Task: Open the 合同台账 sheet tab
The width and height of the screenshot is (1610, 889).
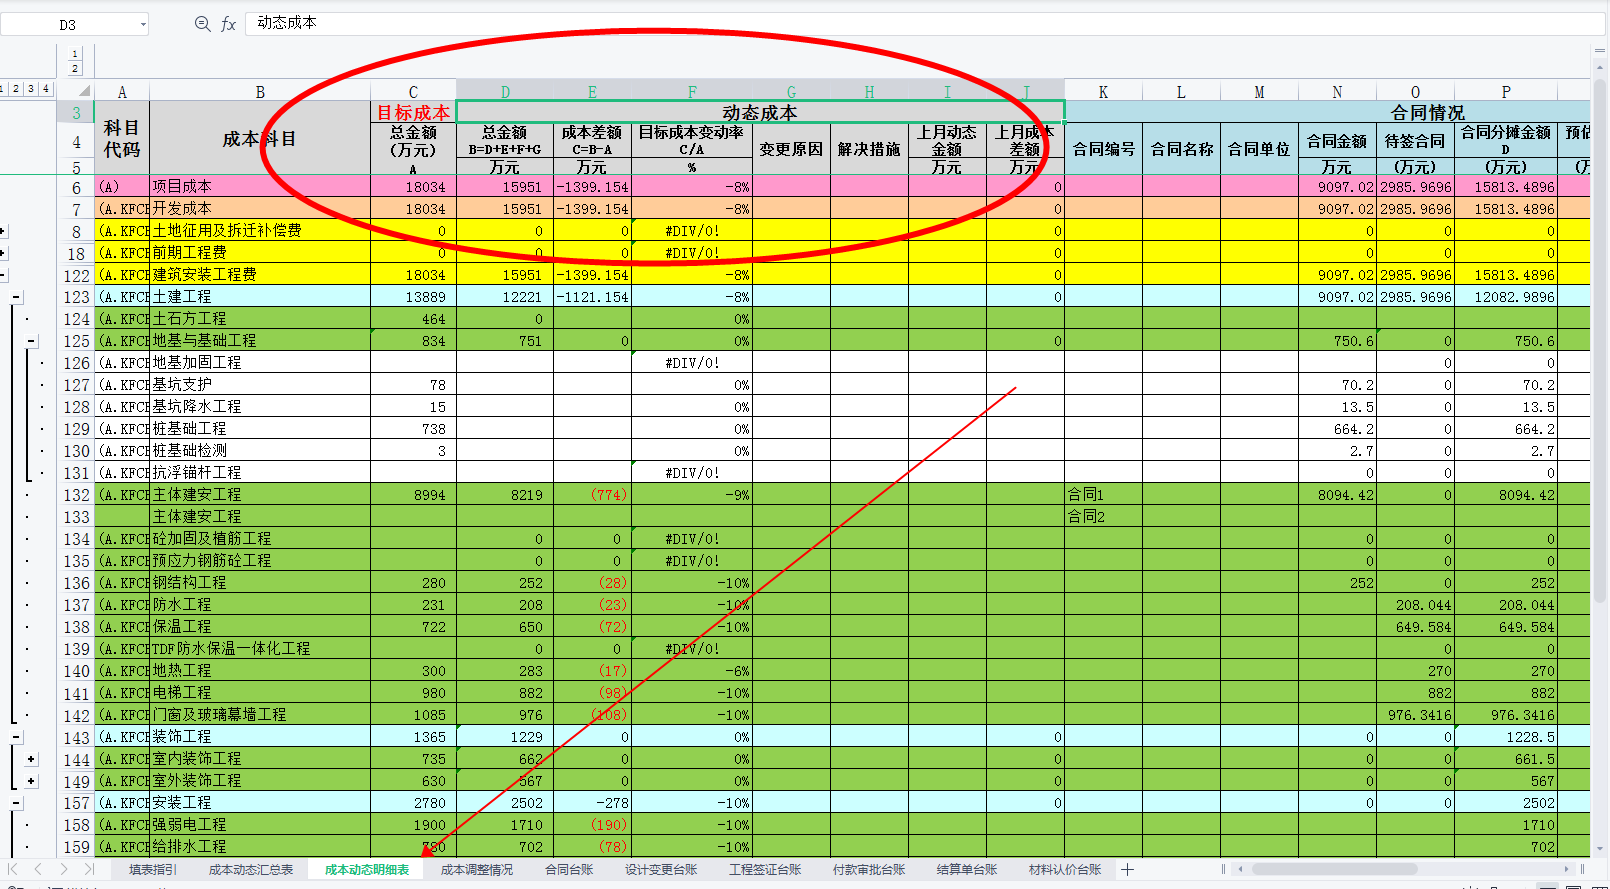Action: click(569, 870)
